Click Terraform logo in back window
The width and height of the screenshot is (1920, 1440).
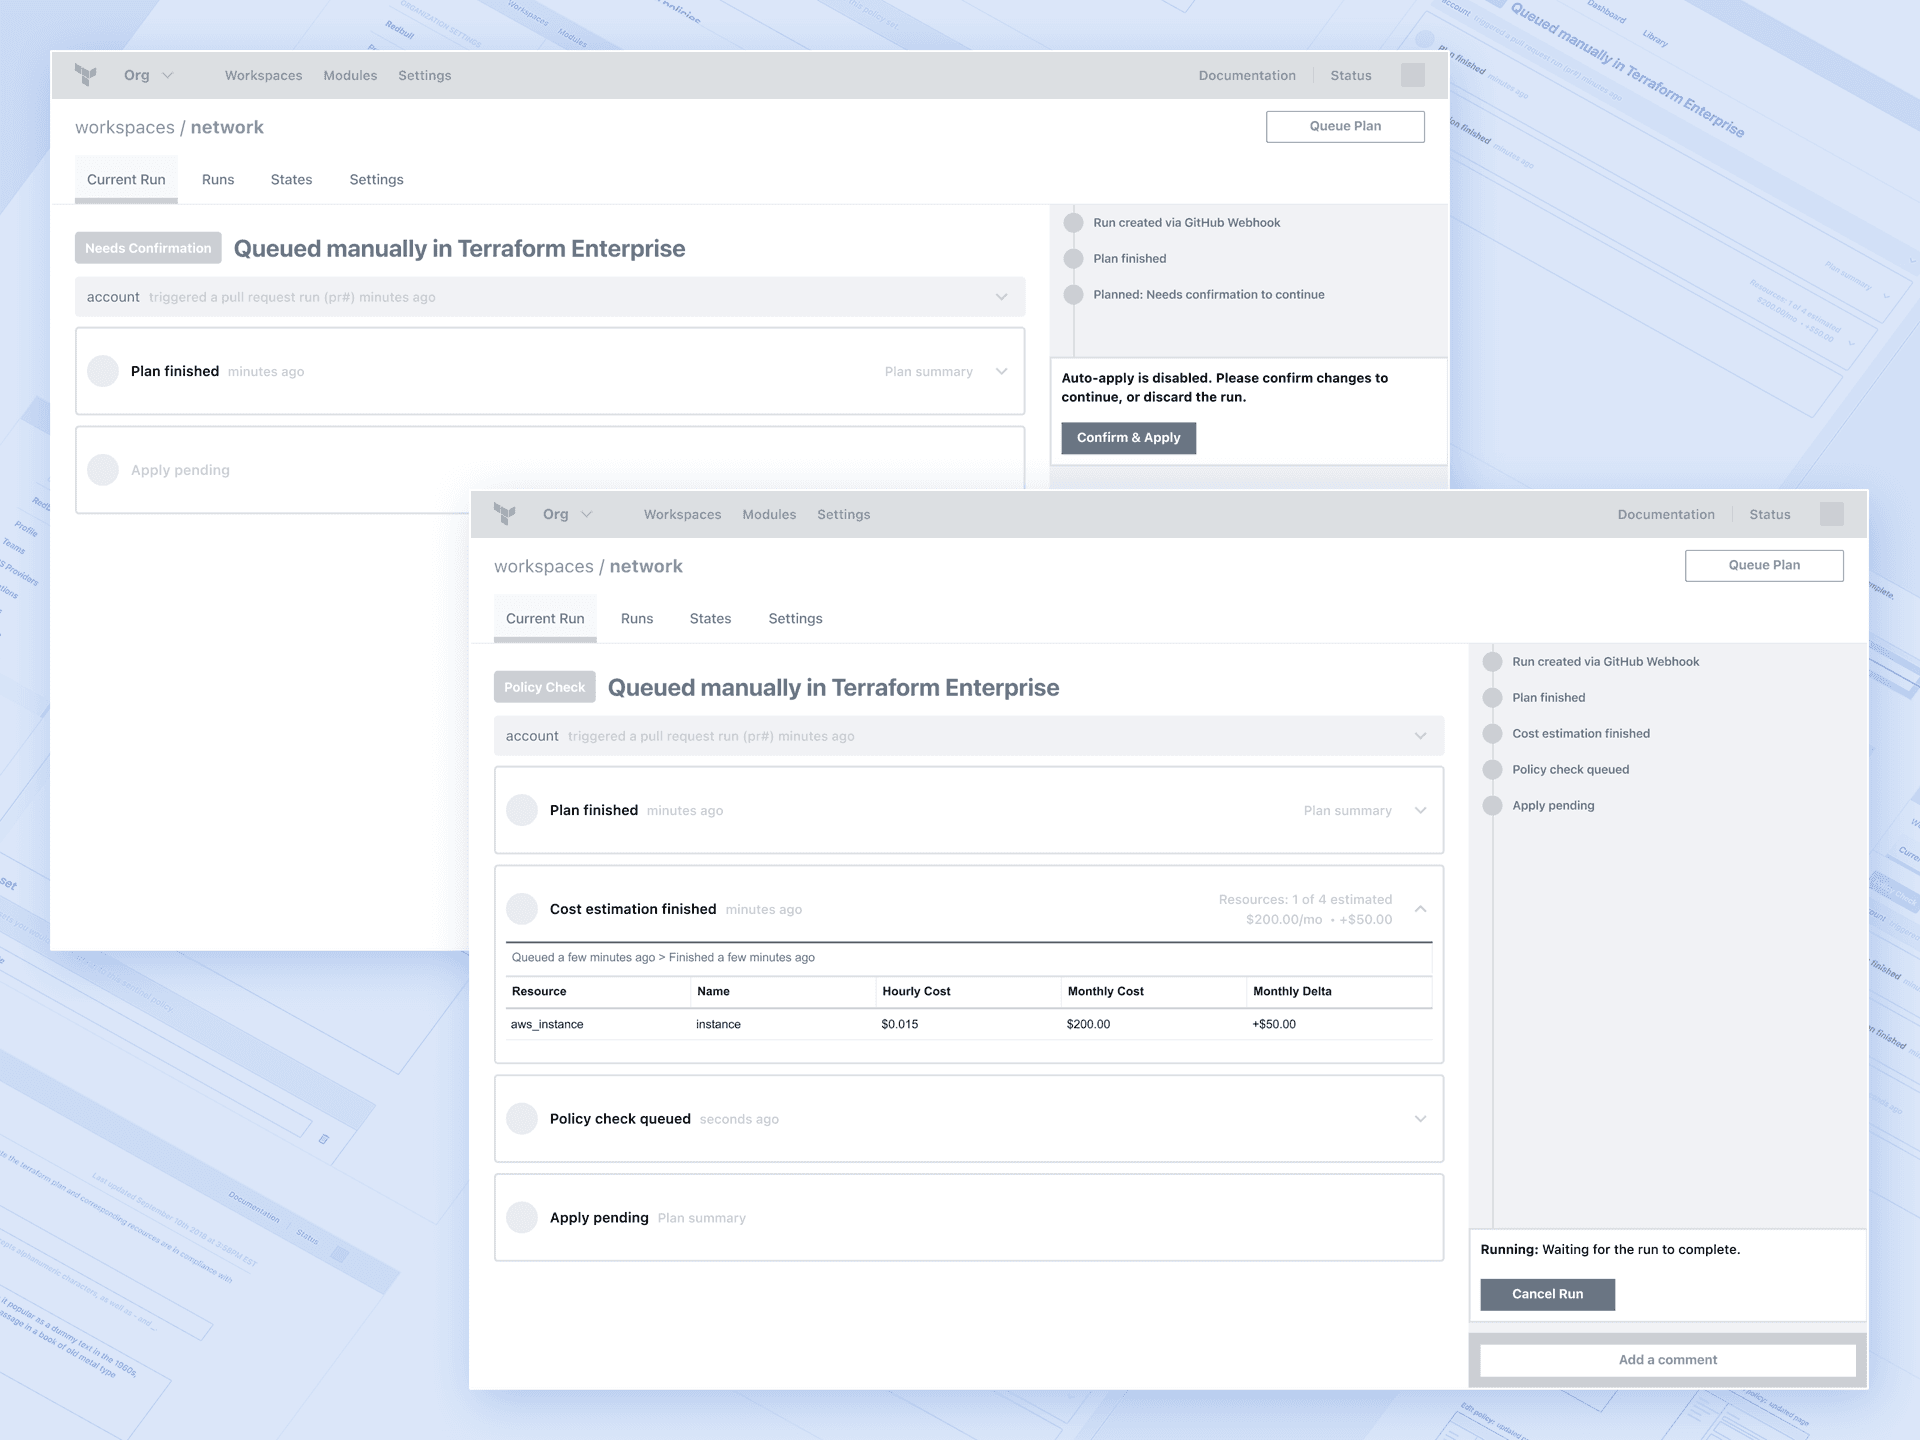[86, 75]
